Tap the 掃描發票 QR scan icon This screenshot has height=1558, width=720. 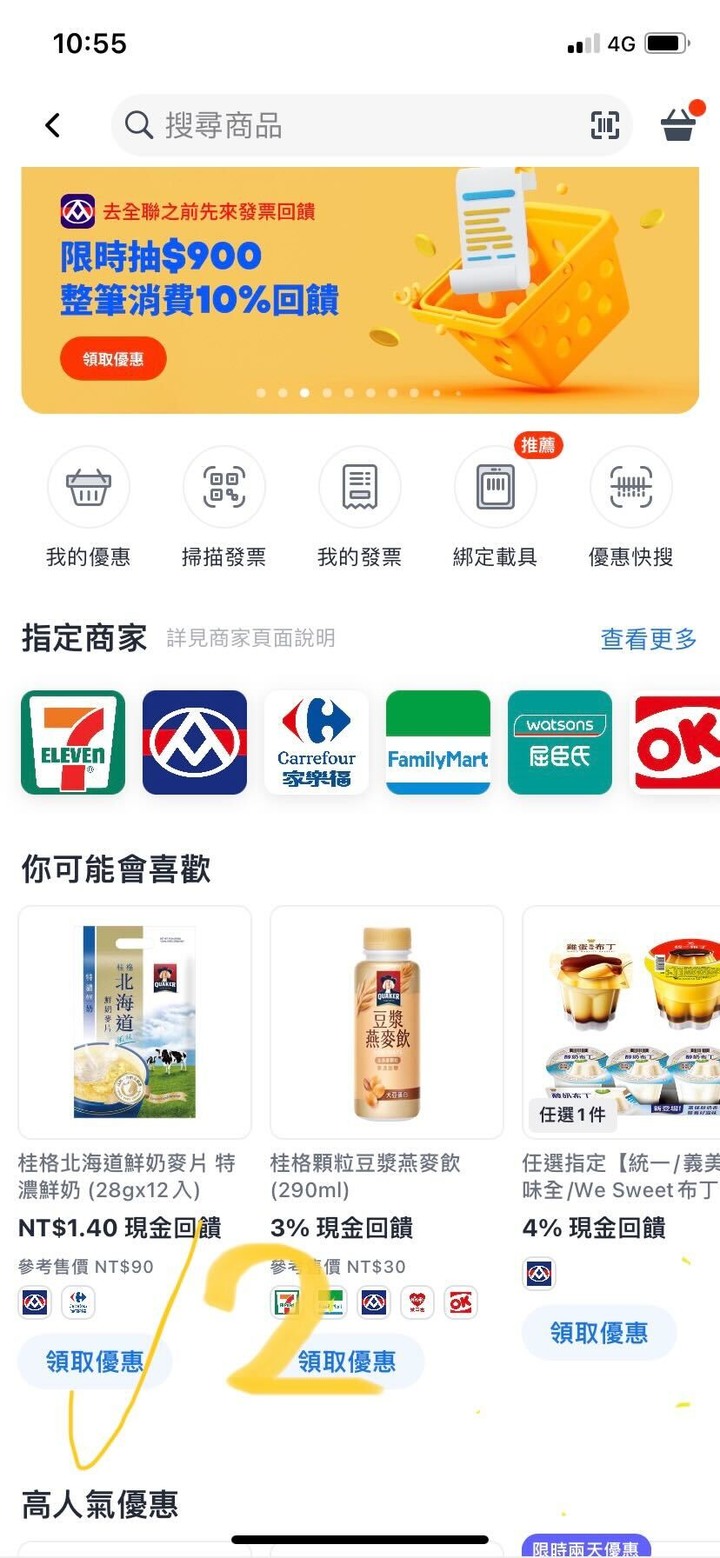click(x=224, y=487)
